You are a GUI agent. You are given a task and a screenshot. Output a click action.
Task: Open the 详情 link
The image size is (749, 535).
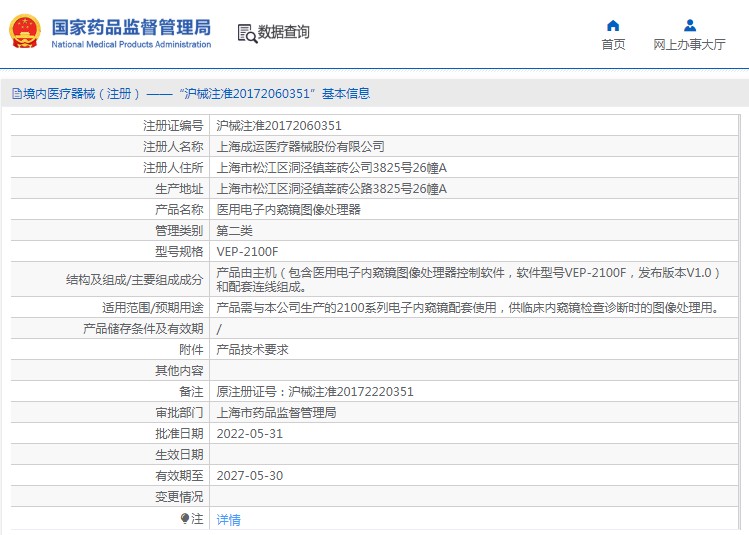click(x=228, y=519)
